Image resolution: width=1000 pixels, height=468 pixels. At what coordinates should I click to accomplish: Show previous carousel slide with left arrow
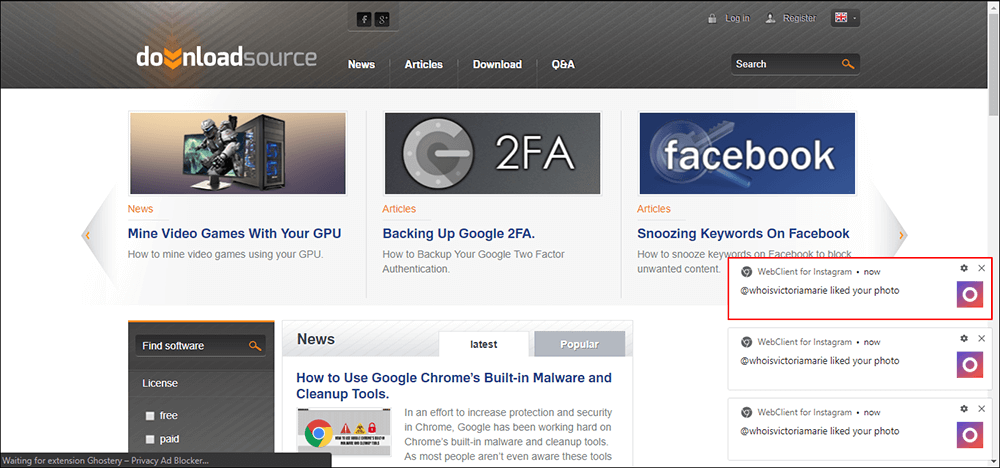[x=87, y=235]
